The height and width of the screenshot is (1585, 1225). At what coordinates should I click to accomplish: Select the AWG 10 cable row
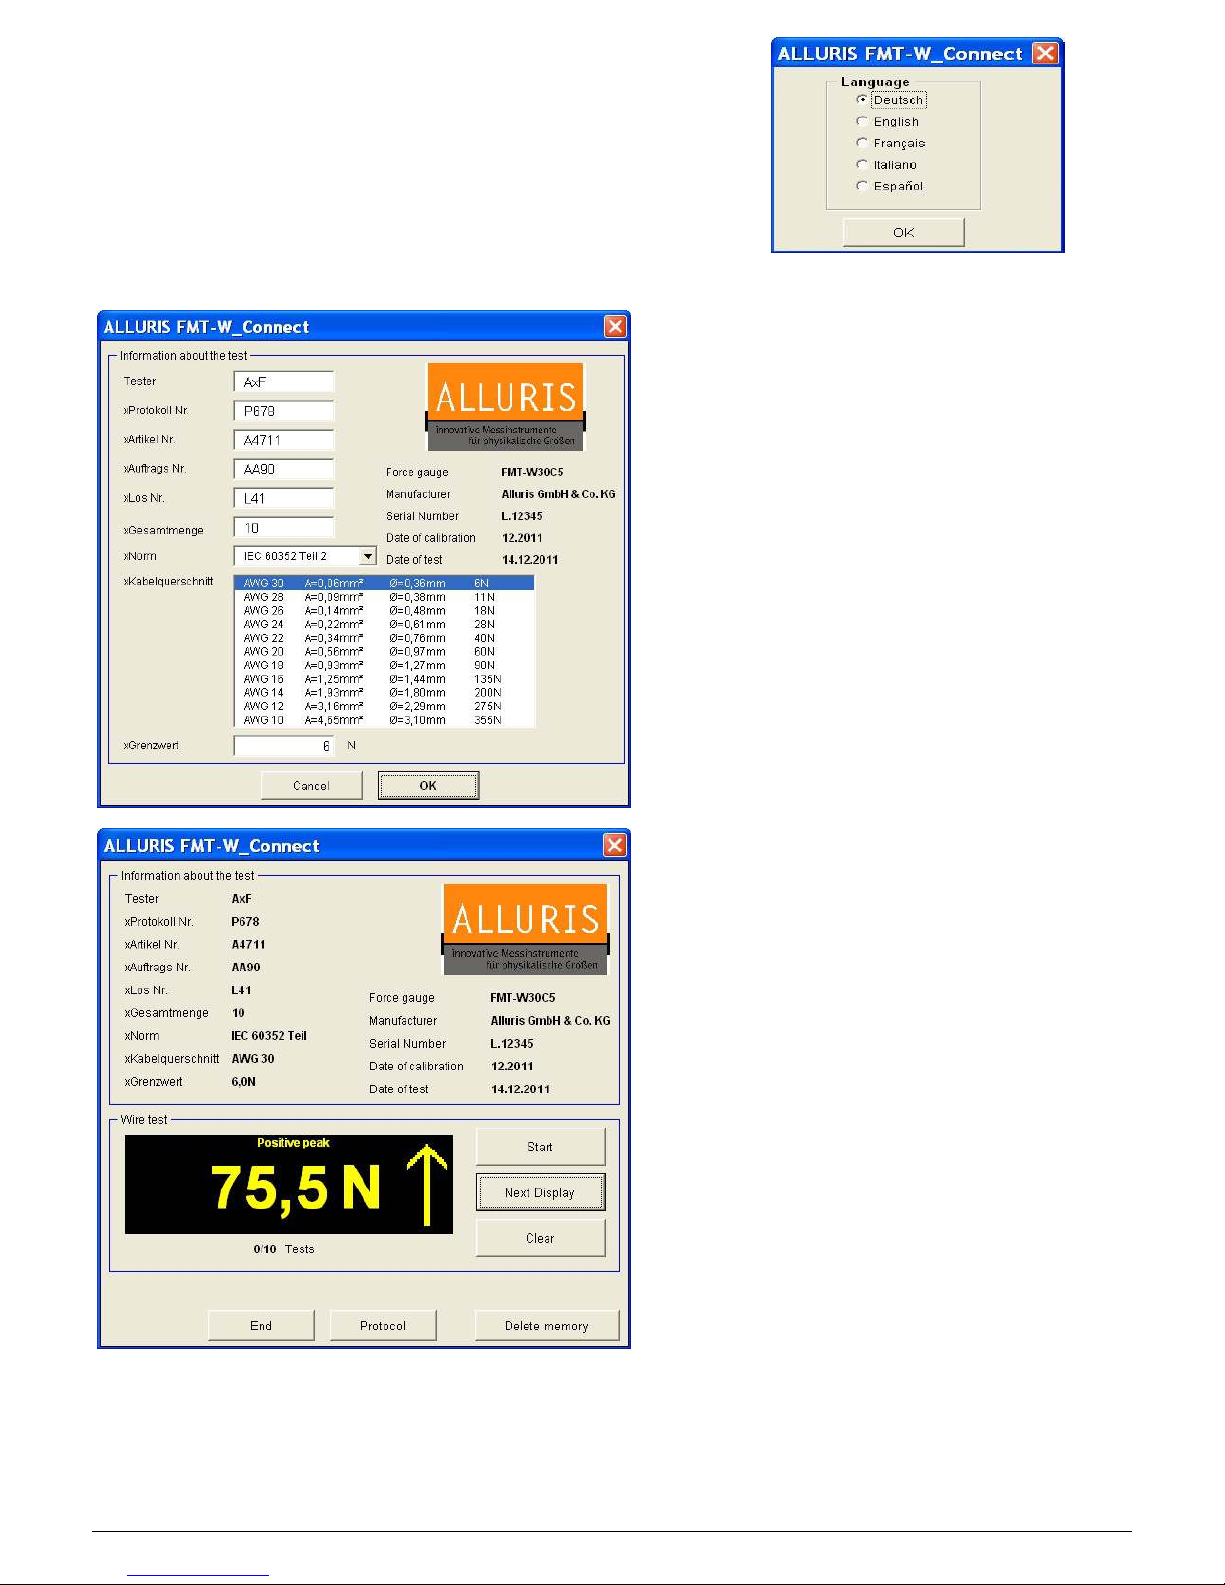click(x=384, y=720)
